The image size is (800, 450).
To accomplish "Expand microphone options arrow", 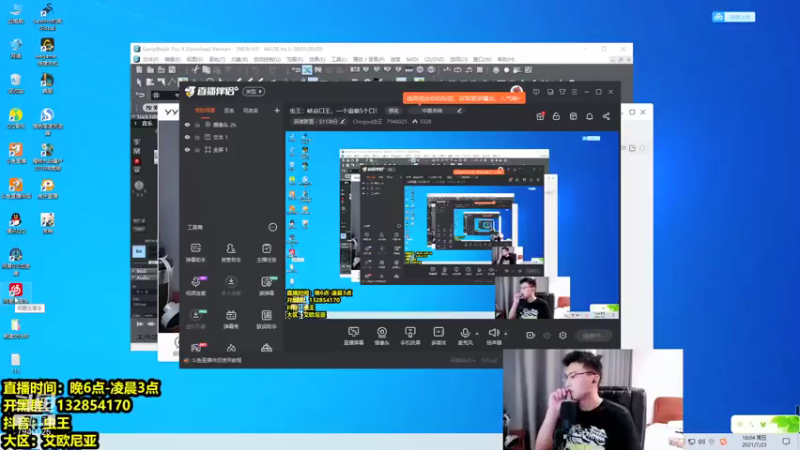I will pyautogui.click(x=477, y=334).
